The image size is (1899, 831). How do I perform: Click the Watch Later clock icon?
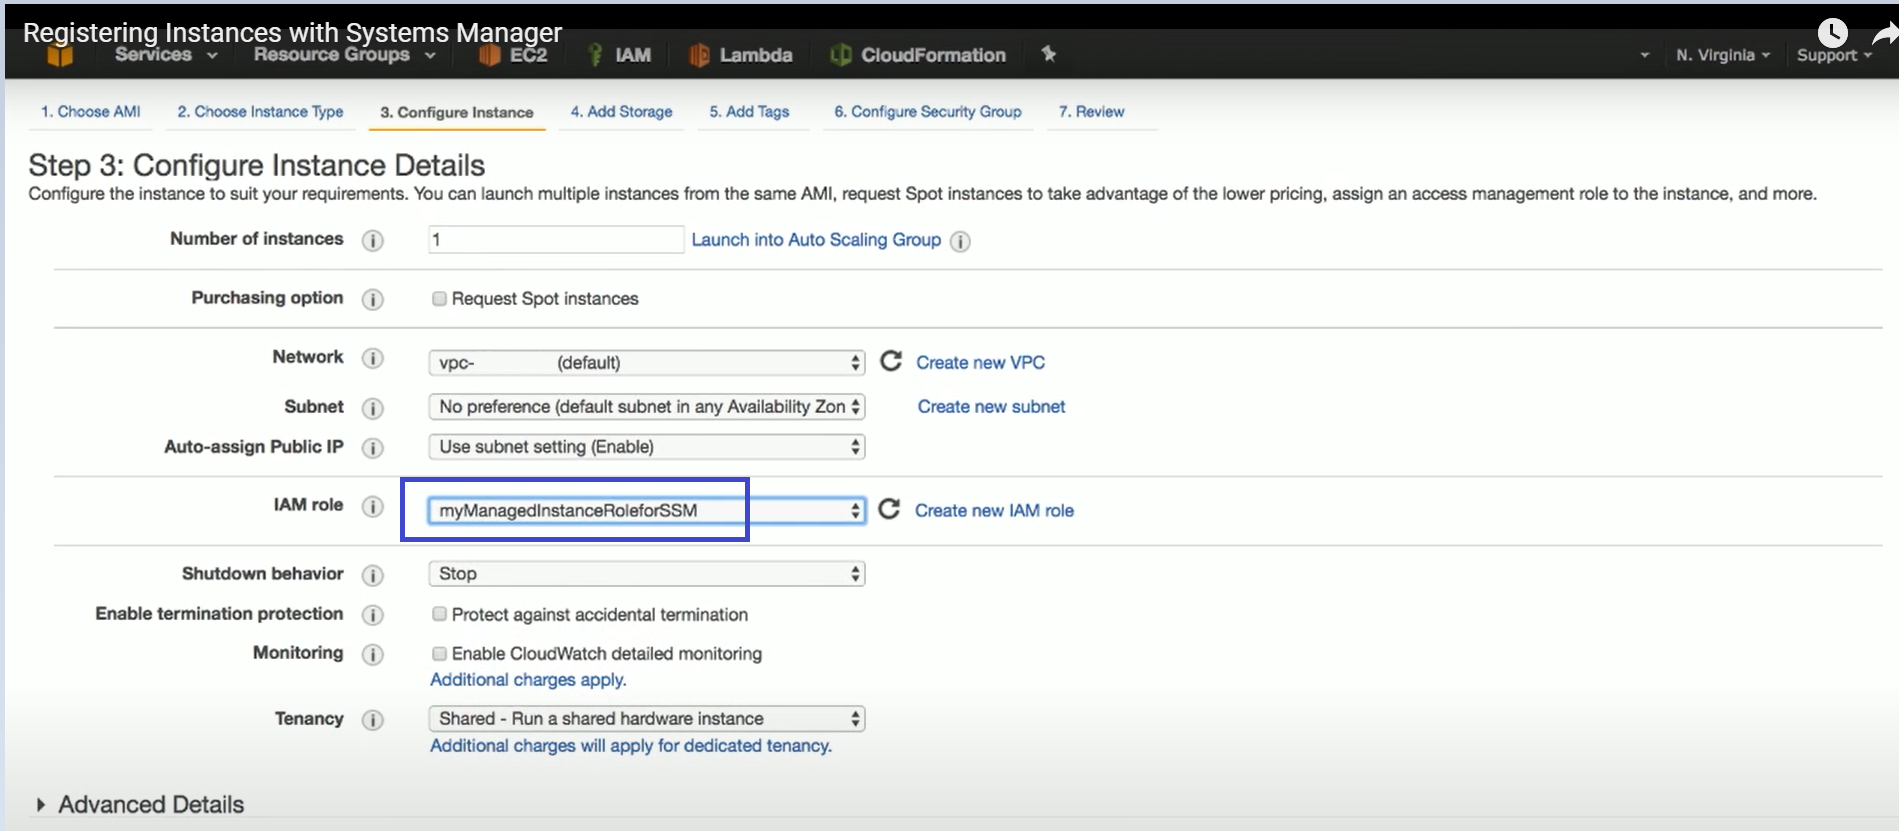pyautogui.click(x=1832, y=32)
